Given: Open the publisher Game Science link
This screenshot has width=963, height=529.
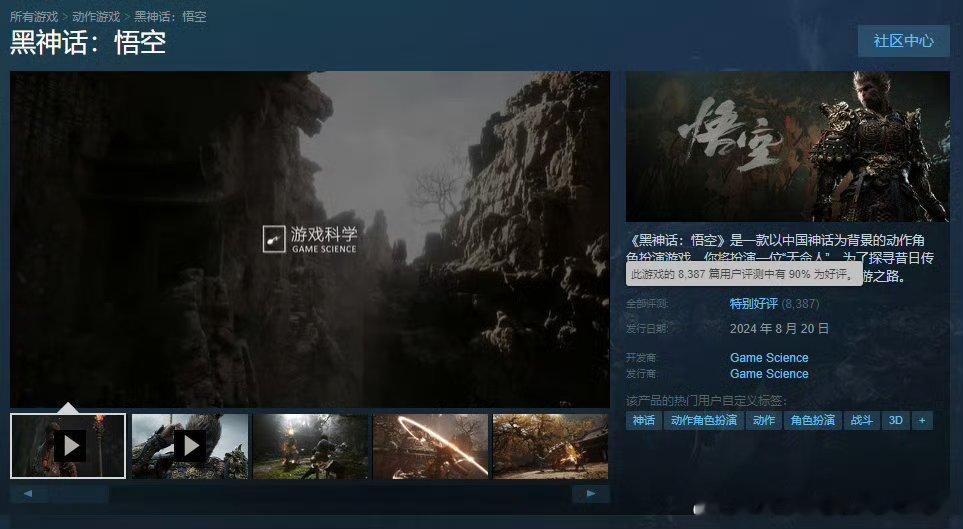Looking at the screenshot, I should tap(769, 374).
